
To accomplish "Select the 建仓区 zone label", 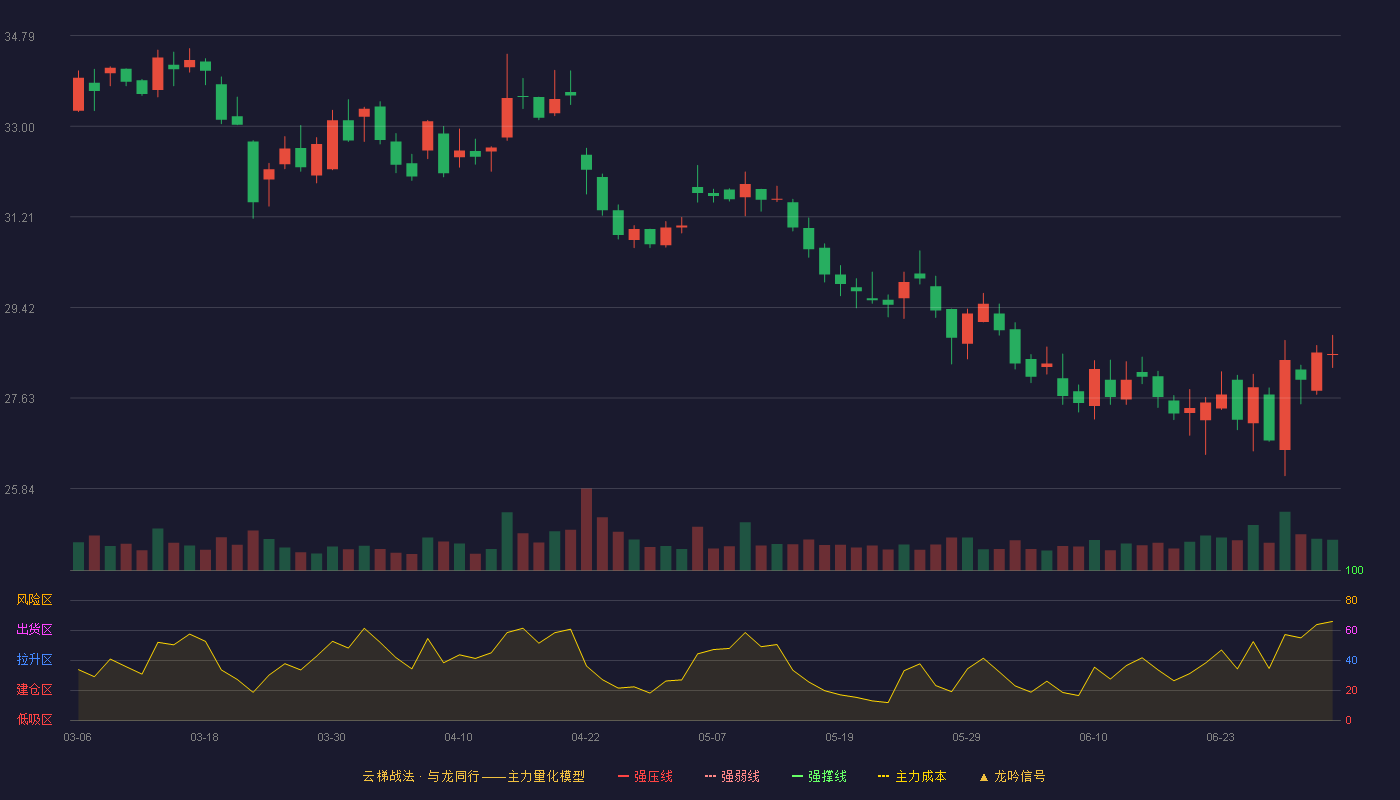I will pos(34,690).
